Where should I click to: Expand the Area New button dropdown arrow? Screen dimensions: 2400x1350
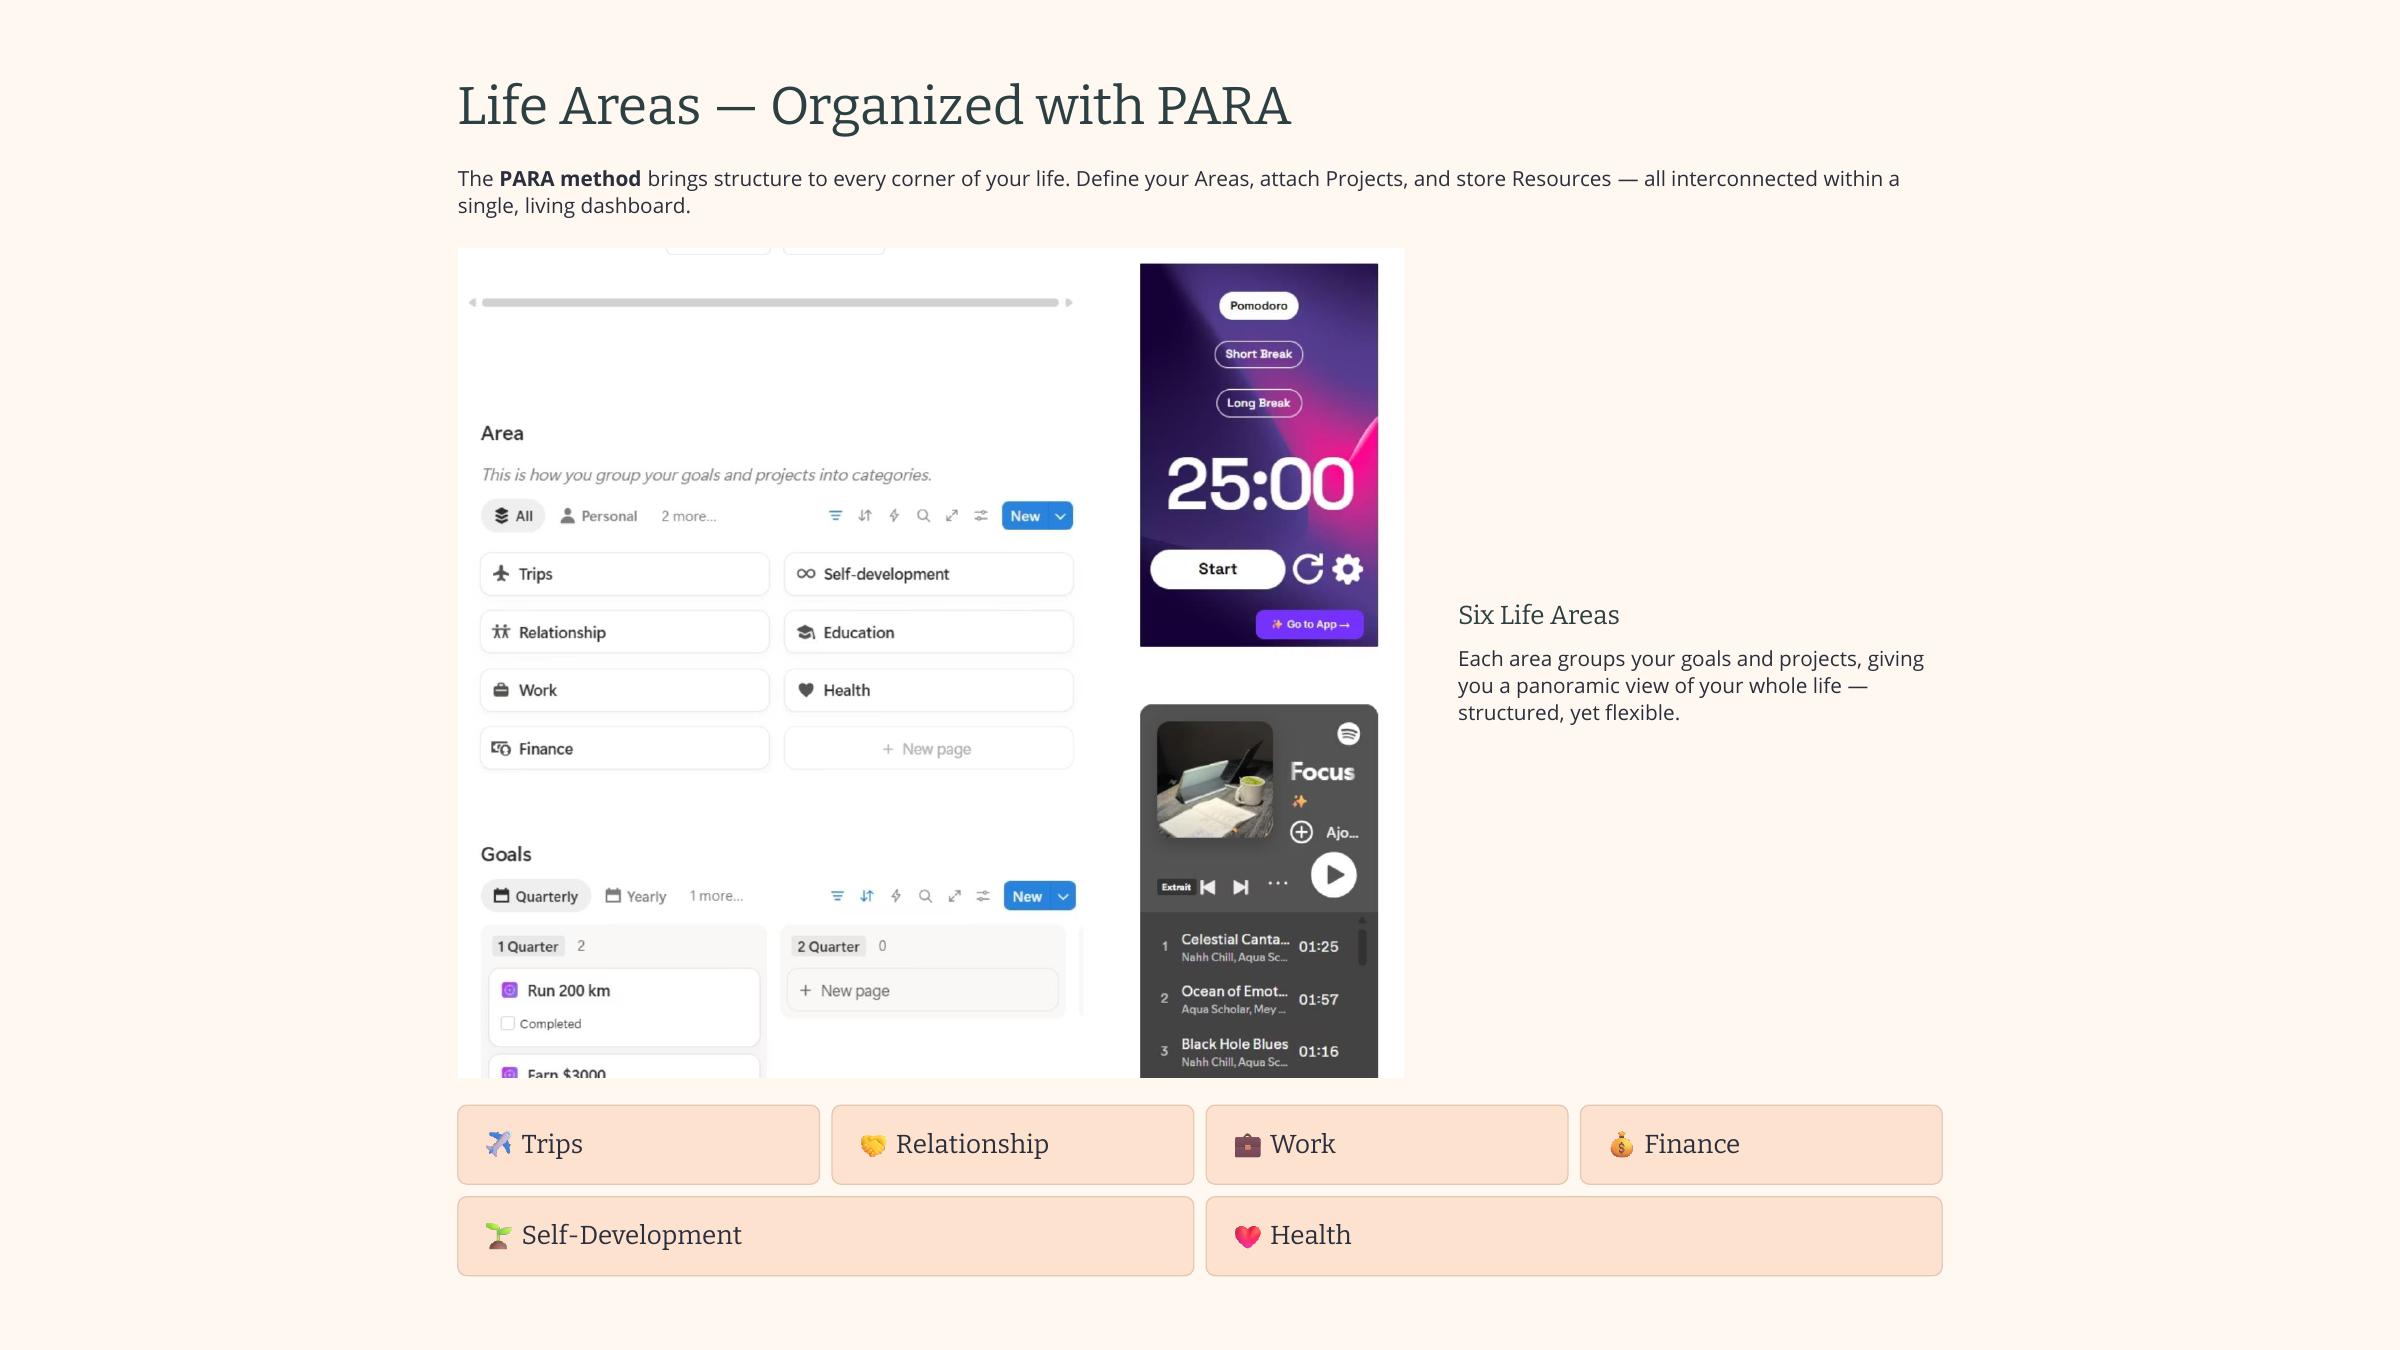tap(1060, 516)
